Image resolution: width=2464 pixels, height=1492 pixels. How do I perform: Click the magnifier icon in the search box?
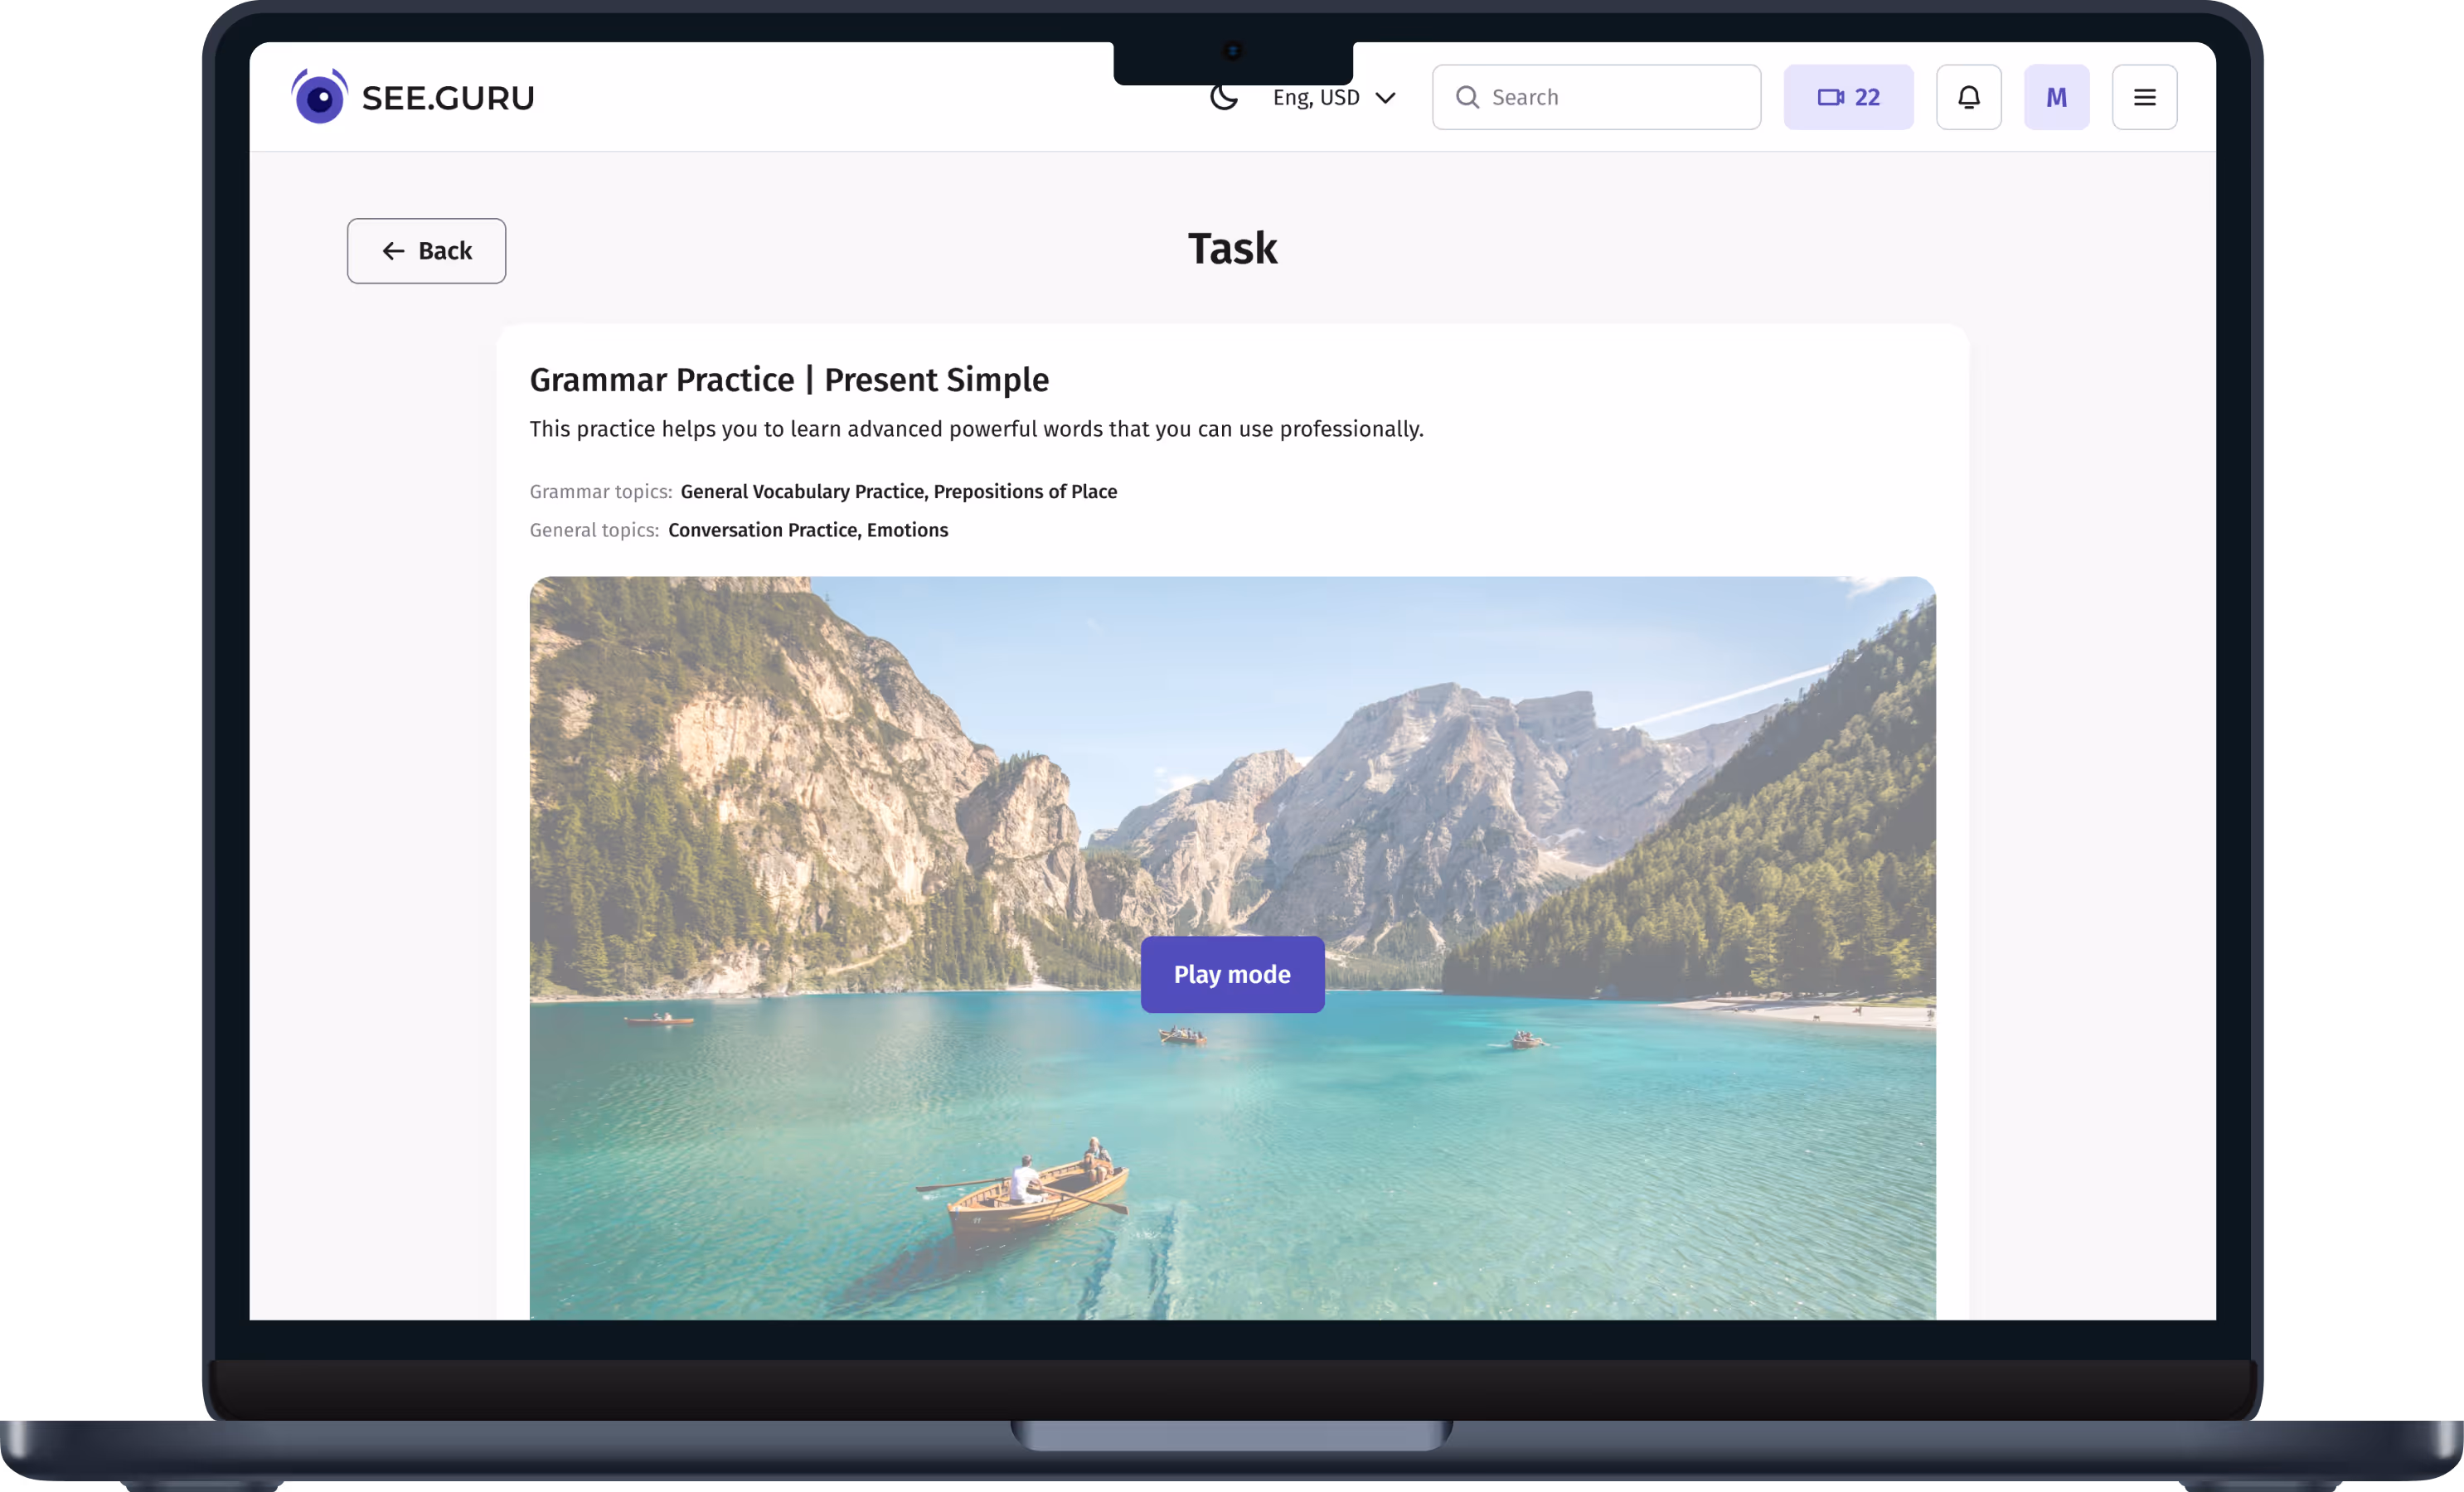1467,97
